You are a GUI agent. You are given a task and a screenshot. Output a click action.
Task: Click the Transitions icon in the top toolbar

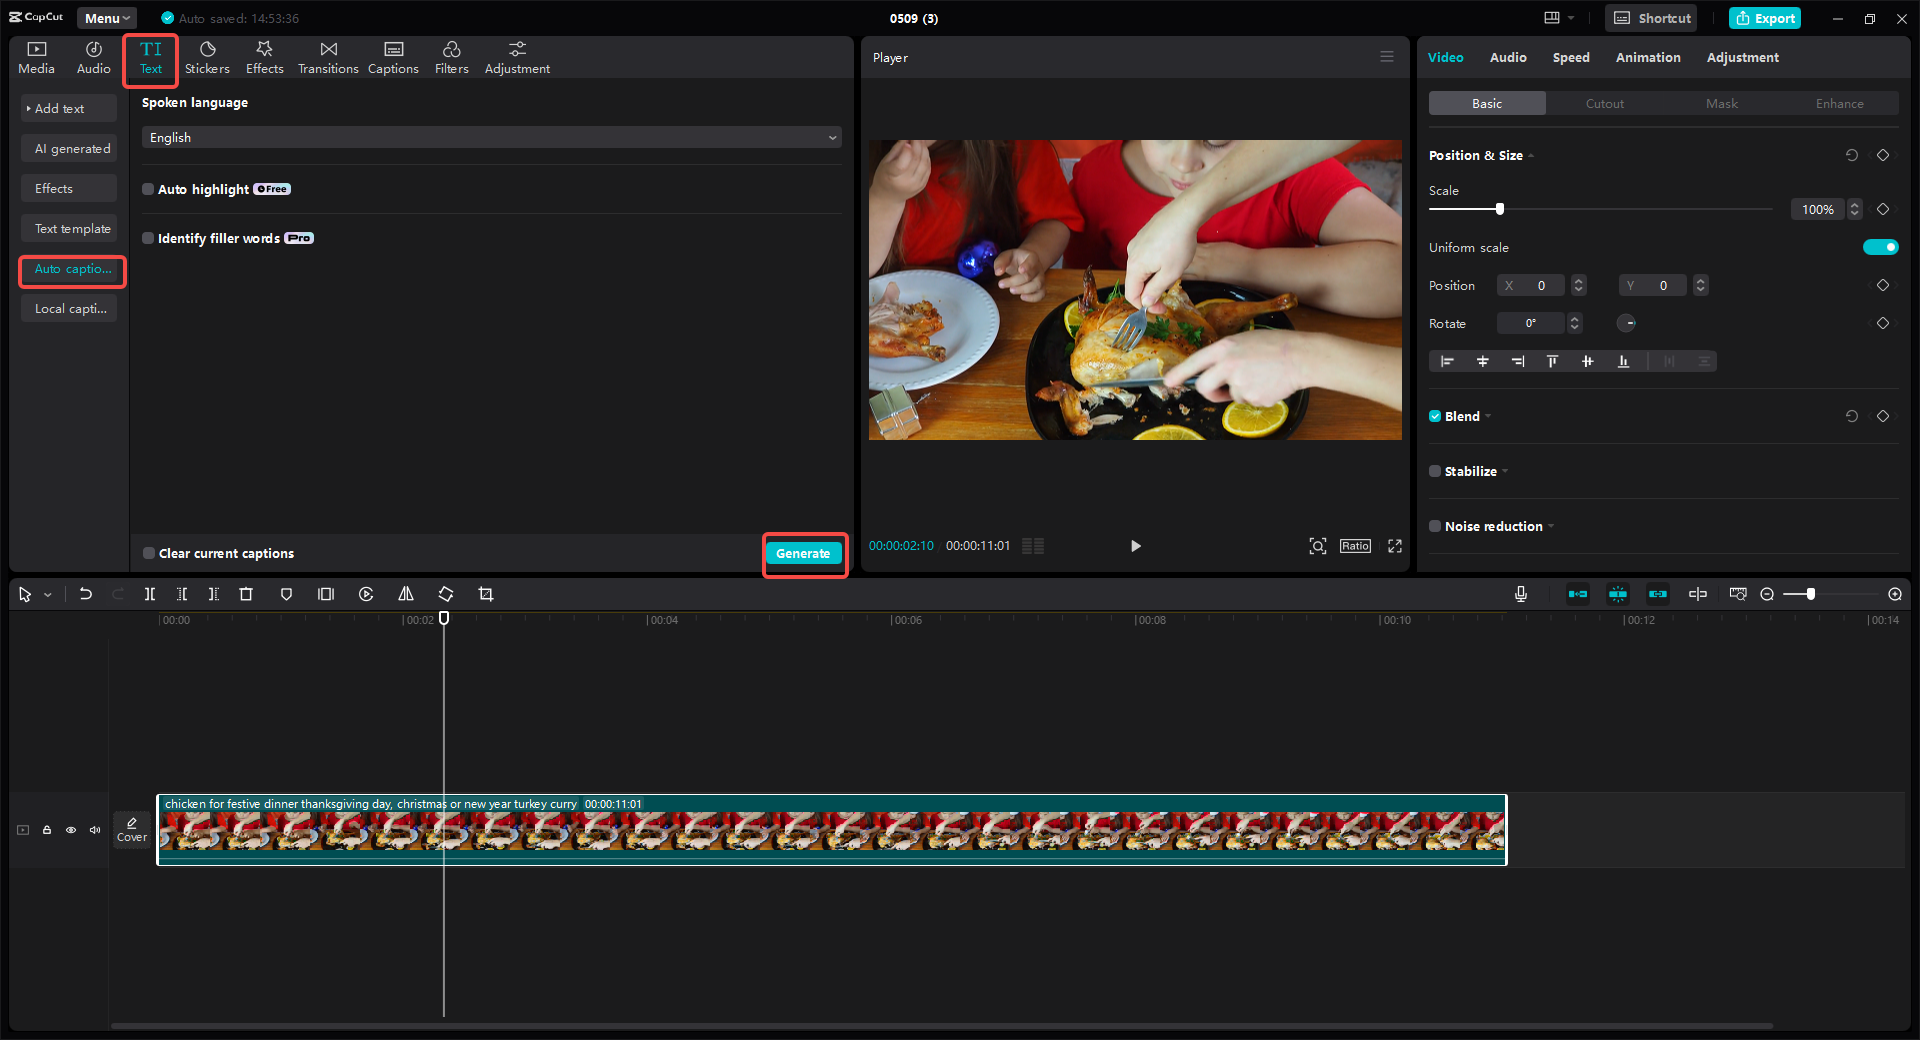click(327, 56)
